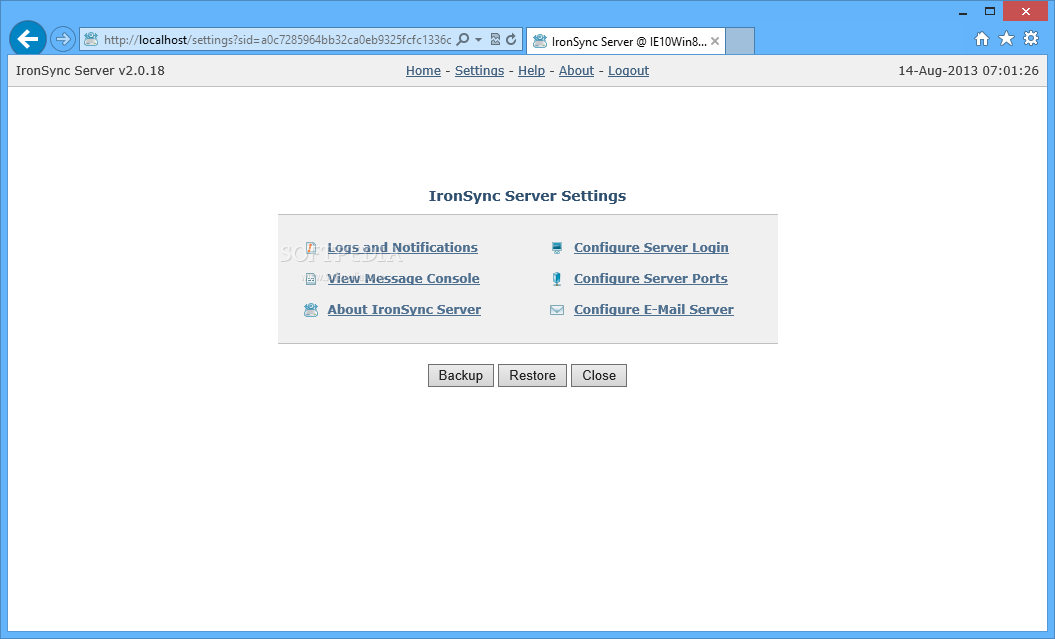Click the IronSync Server Settings heading
This screenshot has height=639, width=1055.
(x=528, y=196)
